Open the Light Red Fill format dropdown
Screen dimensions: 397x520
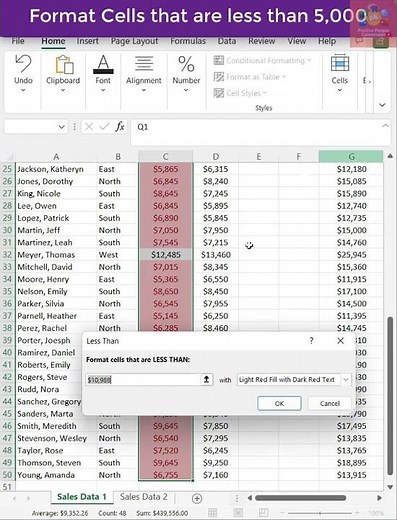(346, 379)
